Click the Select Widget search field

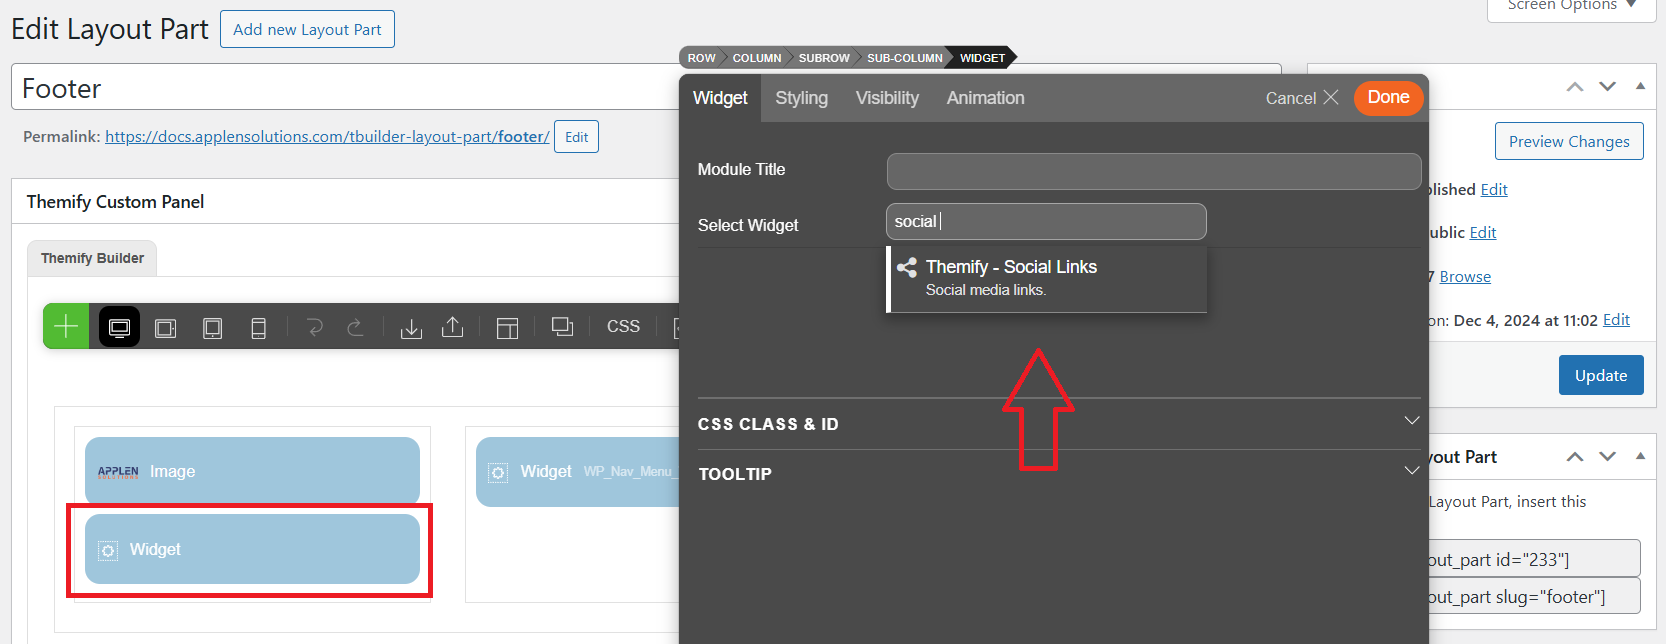(x=1046, y=222)
